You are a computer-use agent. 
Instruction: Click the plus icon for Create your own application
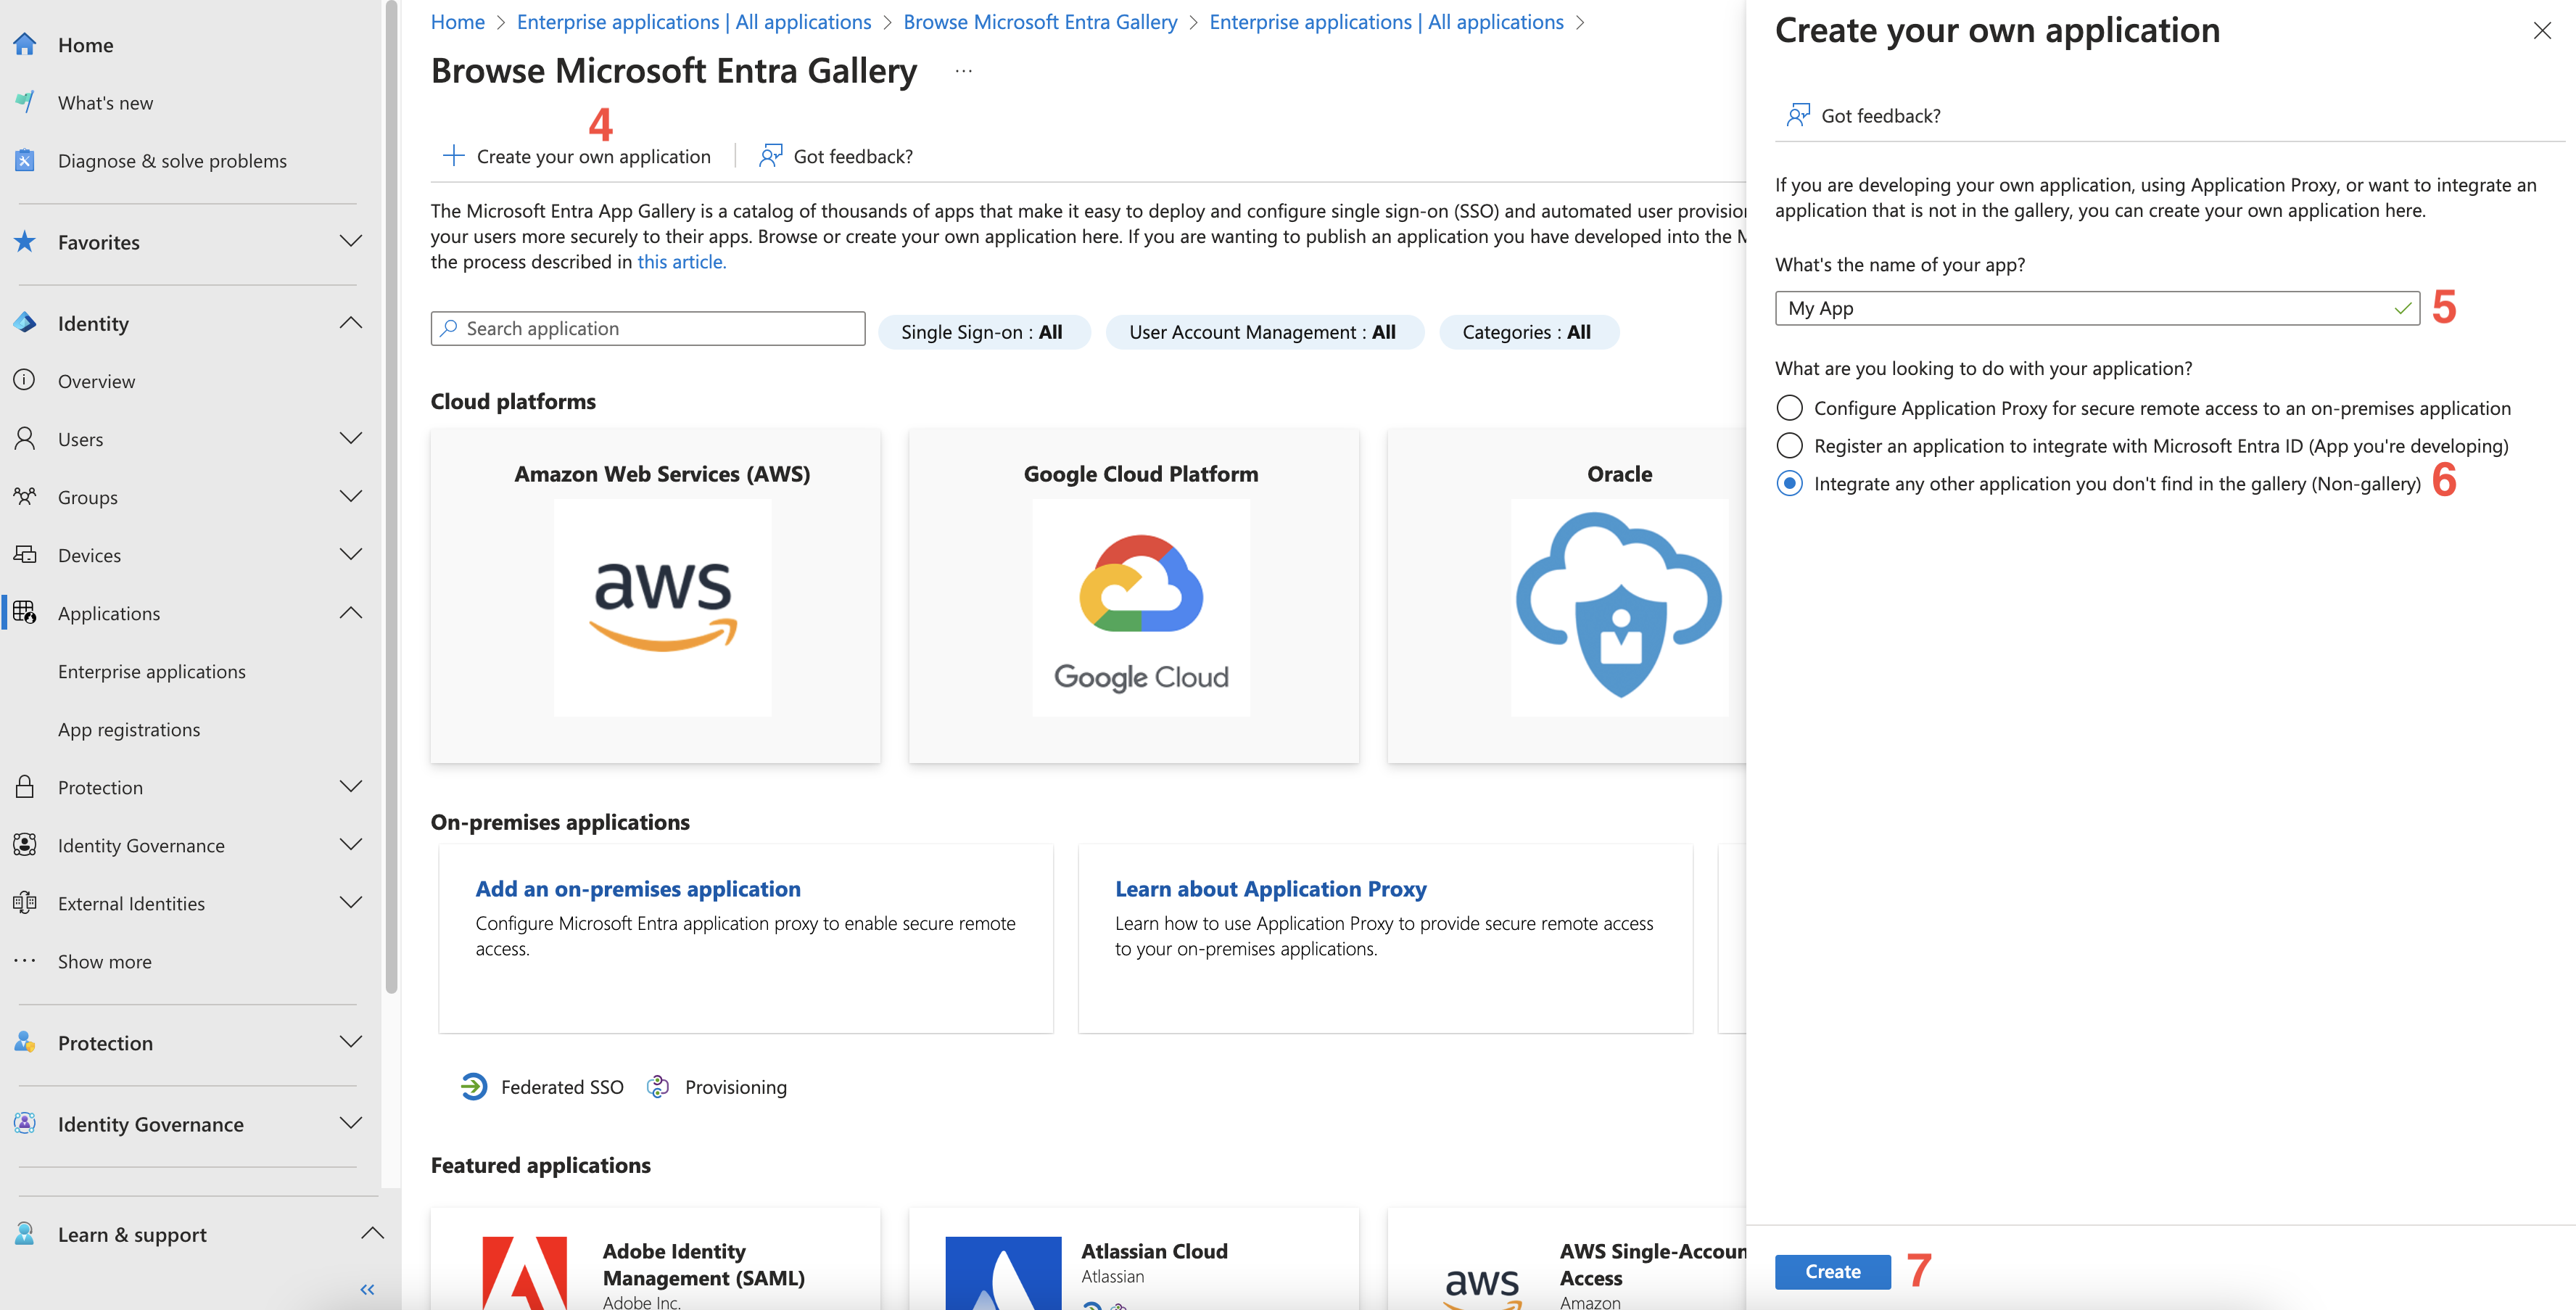pos(453,156)
